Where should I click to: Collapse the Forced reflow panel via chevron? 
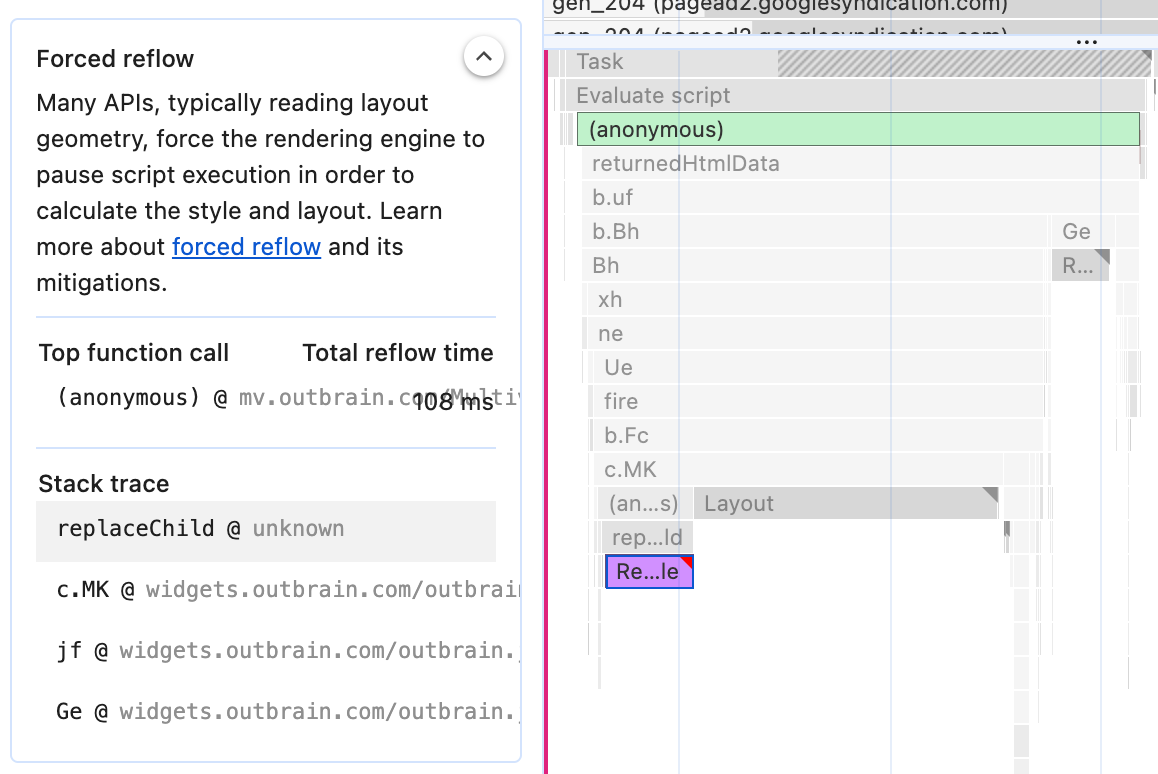pos(484,57)
